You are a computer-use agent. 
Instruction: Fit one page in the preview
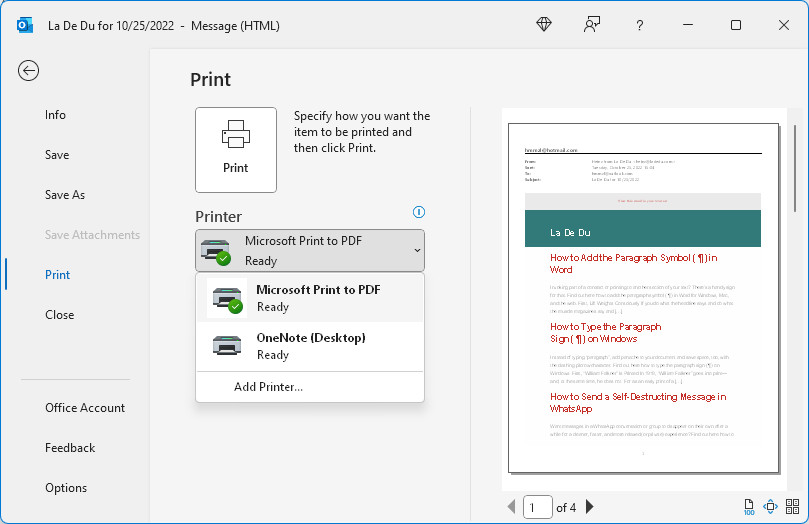pos(770,507)
